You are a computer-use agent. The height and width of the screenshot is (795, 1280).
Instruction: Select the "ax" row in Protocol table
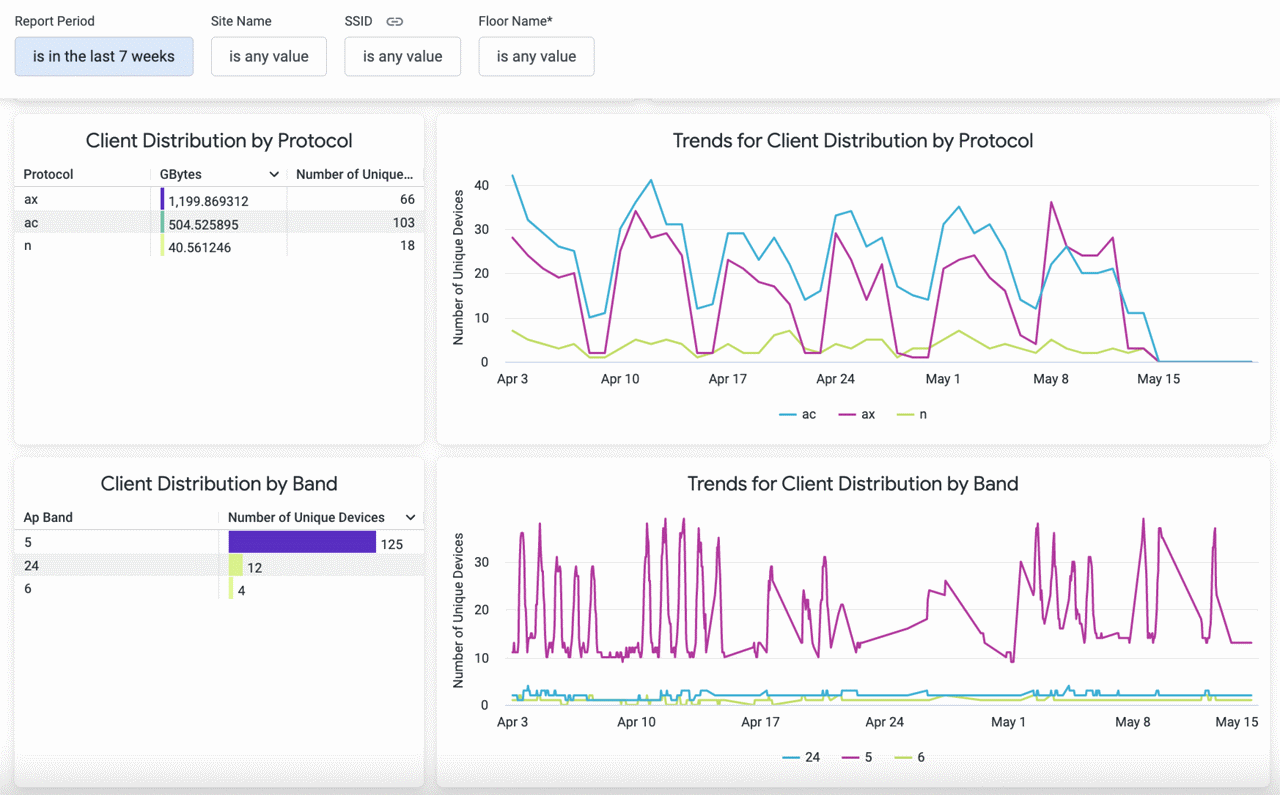pyautogui.click(x=120, y=199)
